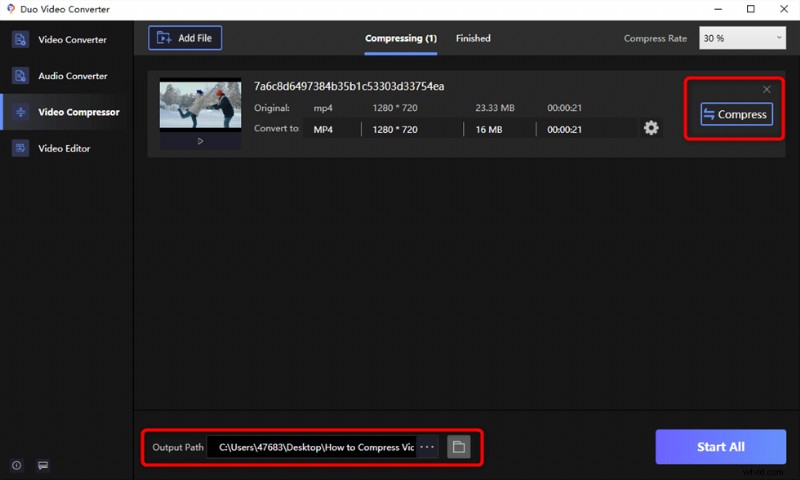Click the snow scene video thumbnail
Screen dimensions: 800x480
(201, 105)
